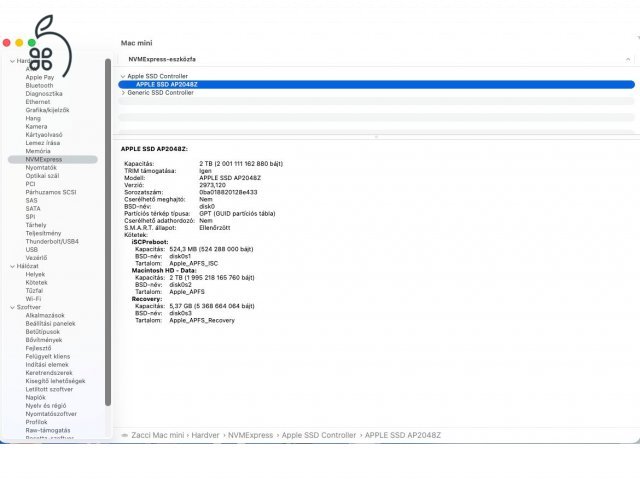The height and width of the screenshot is (480, 640).
Task: Select Diagnosztika in the sidebar
Action: 44,93
